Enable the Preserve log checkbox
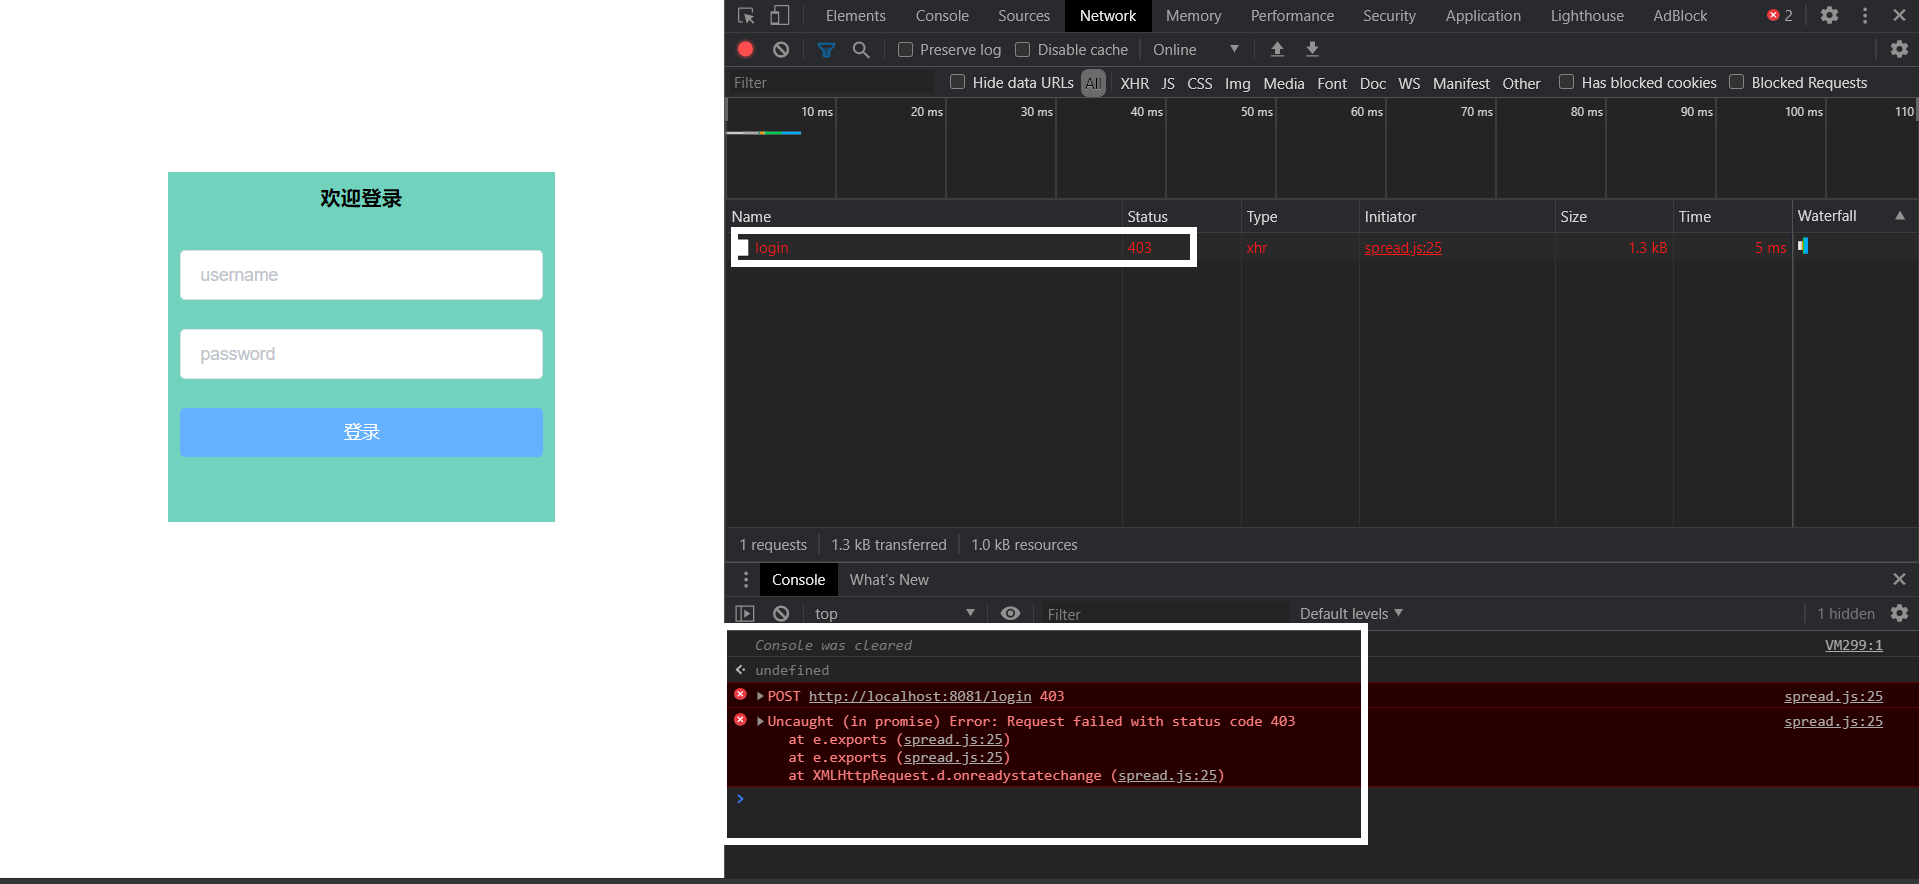Viewport: 1919px width, 884px height. tap(906, 49)
